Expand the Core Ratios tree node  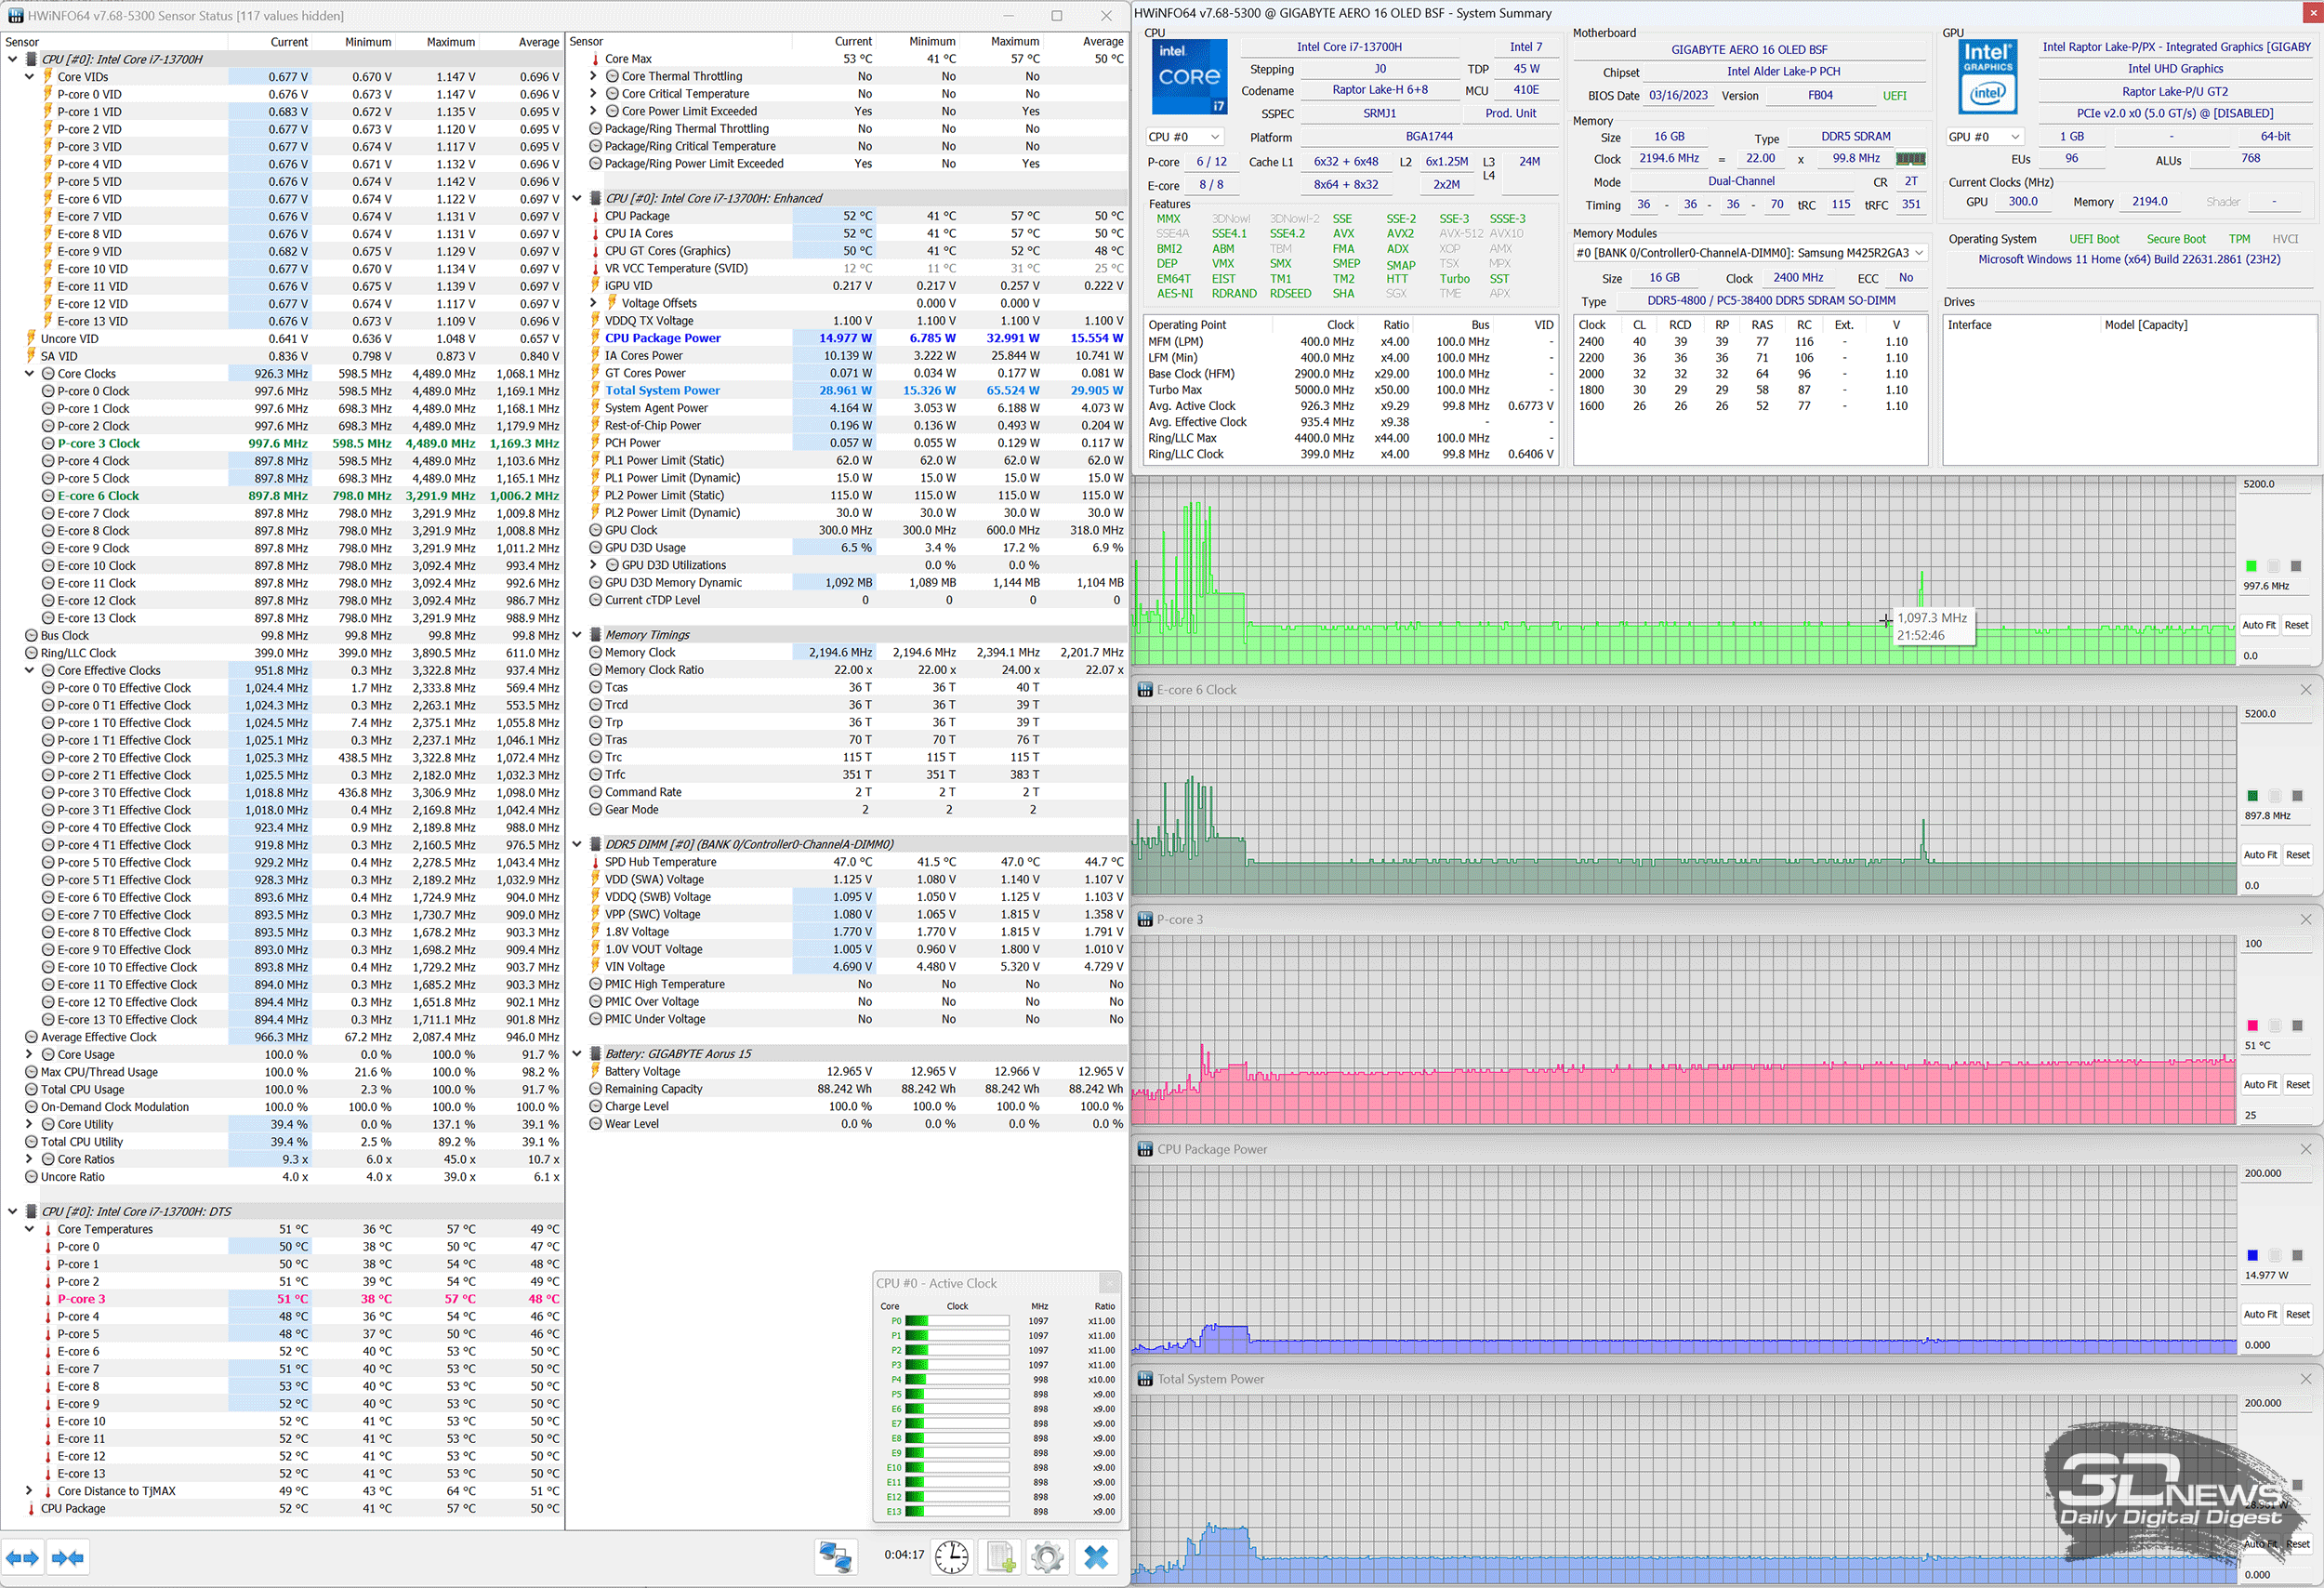[x=30, y=1159]
